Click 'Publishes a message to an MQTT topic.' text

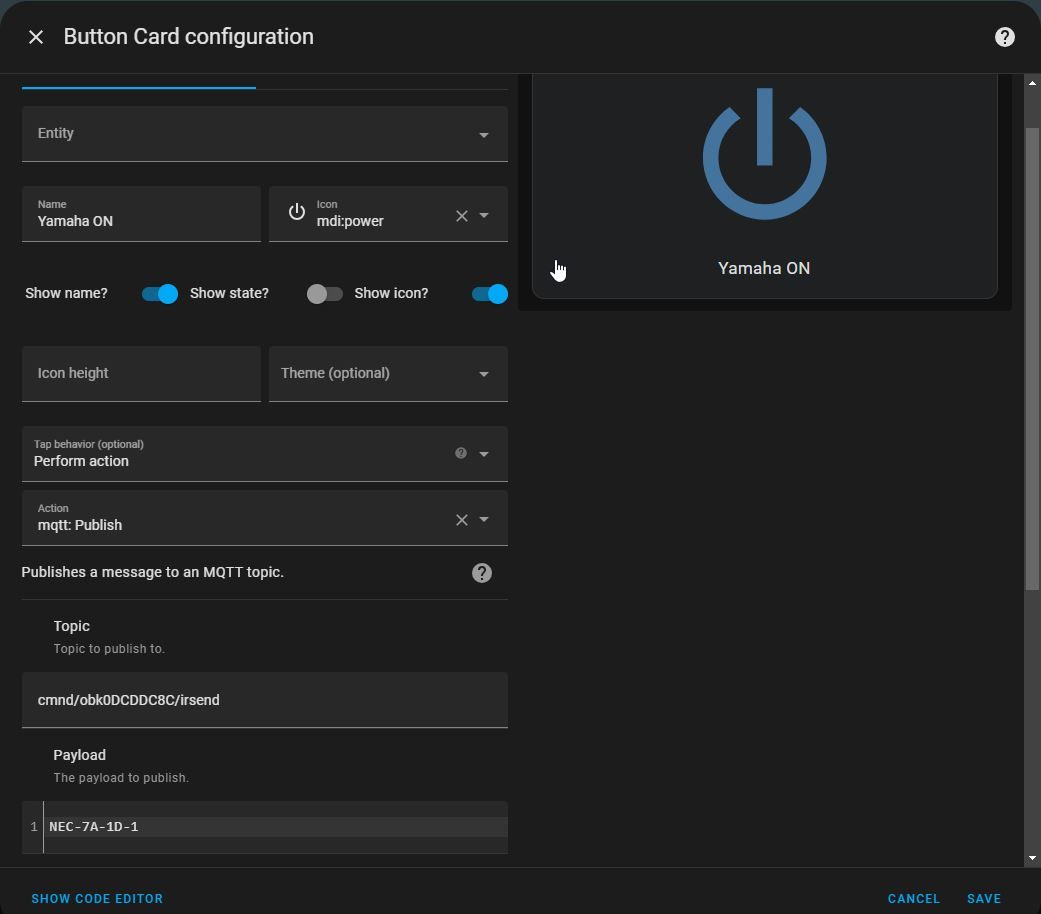click(153, 572)
